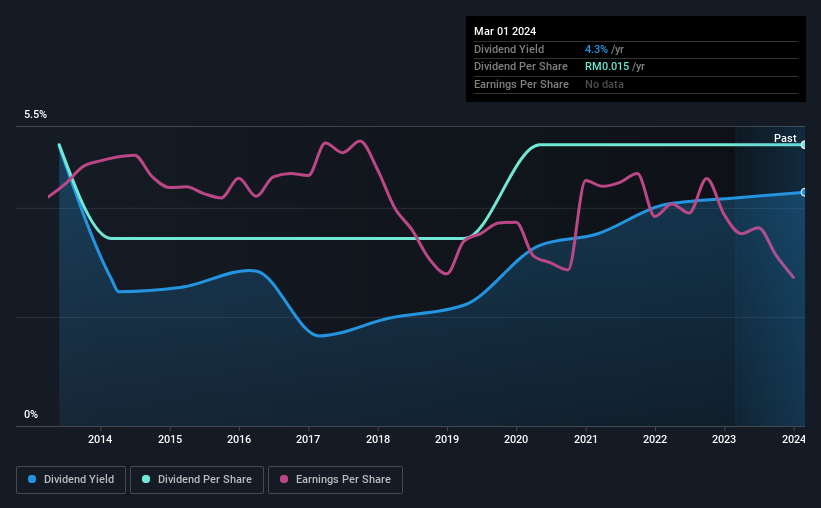Click the Mar 01 2024 tooltip date
The image size is (821, 508).
(506, 31)
